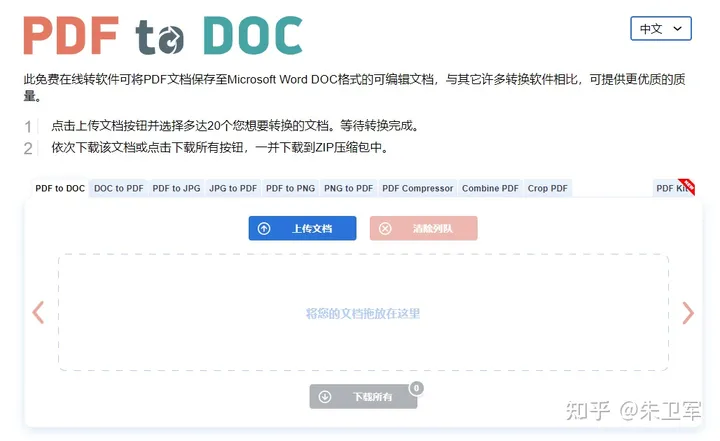
Task: Open the PDF to PNG tab
Action: click(x=290, y=188)
